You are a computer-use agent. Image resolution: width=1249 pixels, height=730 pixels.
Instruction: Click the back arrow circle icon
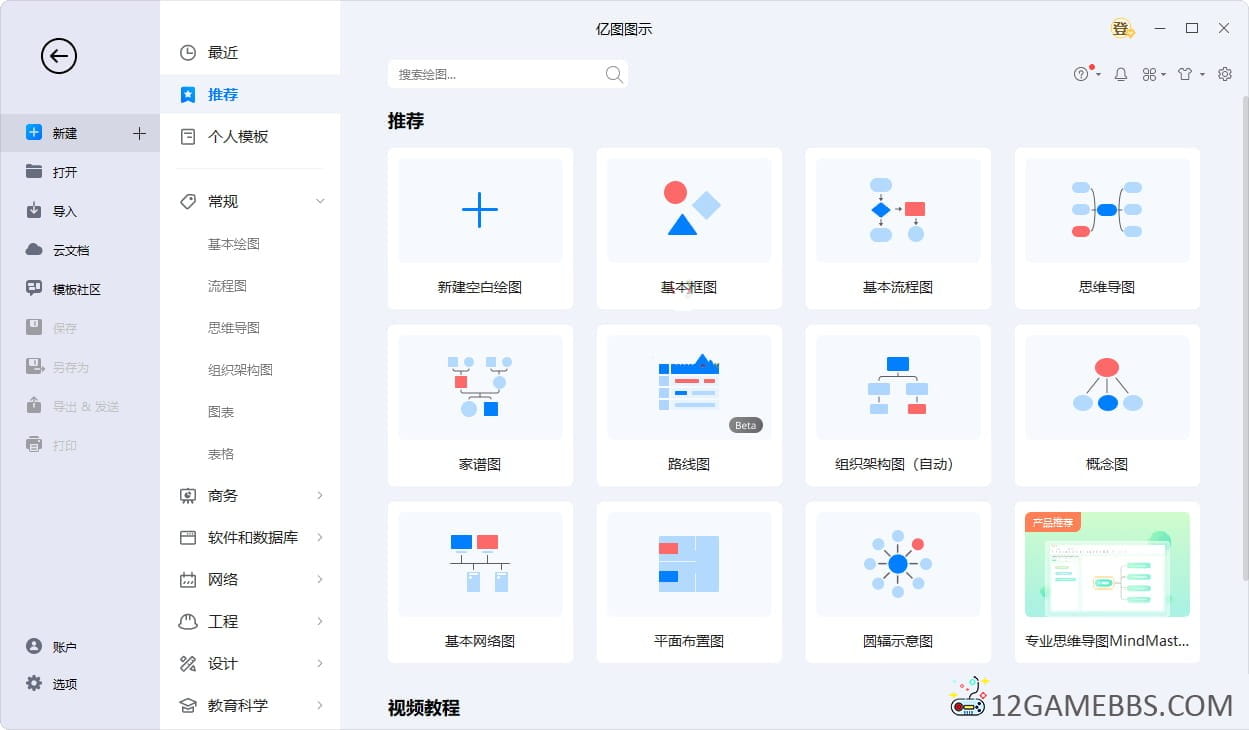[x=58, y=56]
